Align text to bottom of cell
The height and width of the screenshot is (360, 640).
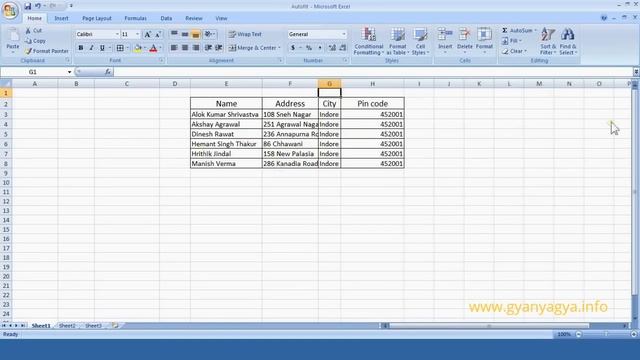point(196,34)
